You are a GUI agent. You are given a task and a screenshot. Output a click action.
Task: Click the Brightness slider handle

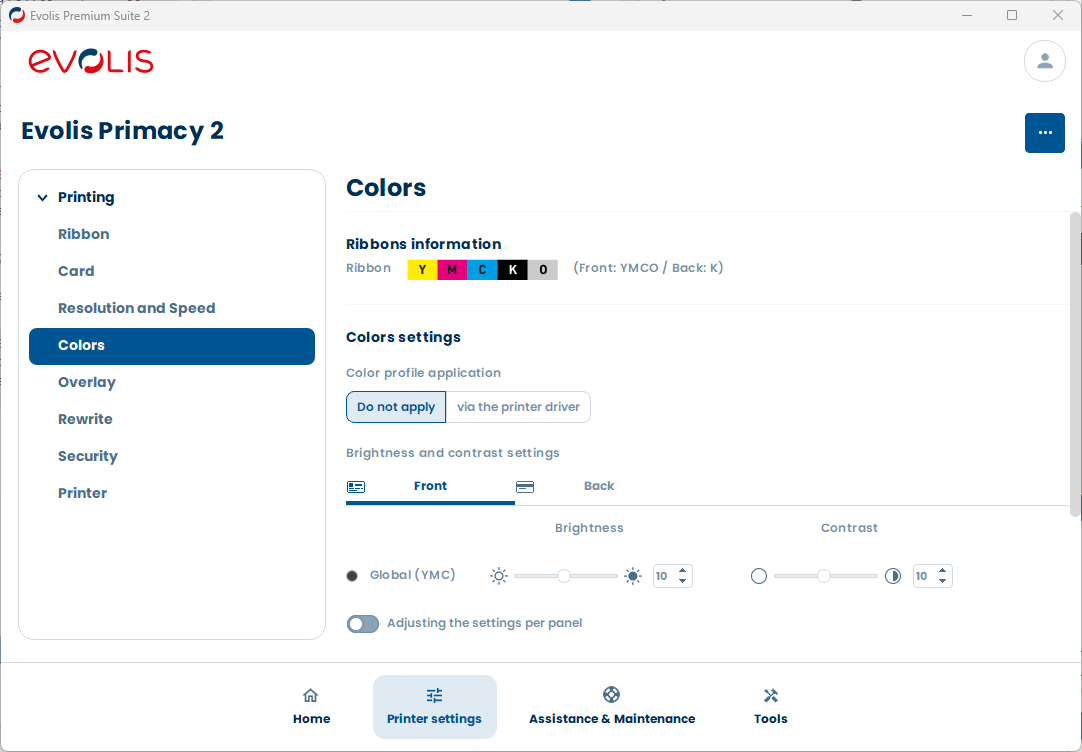tap(564, 576)
